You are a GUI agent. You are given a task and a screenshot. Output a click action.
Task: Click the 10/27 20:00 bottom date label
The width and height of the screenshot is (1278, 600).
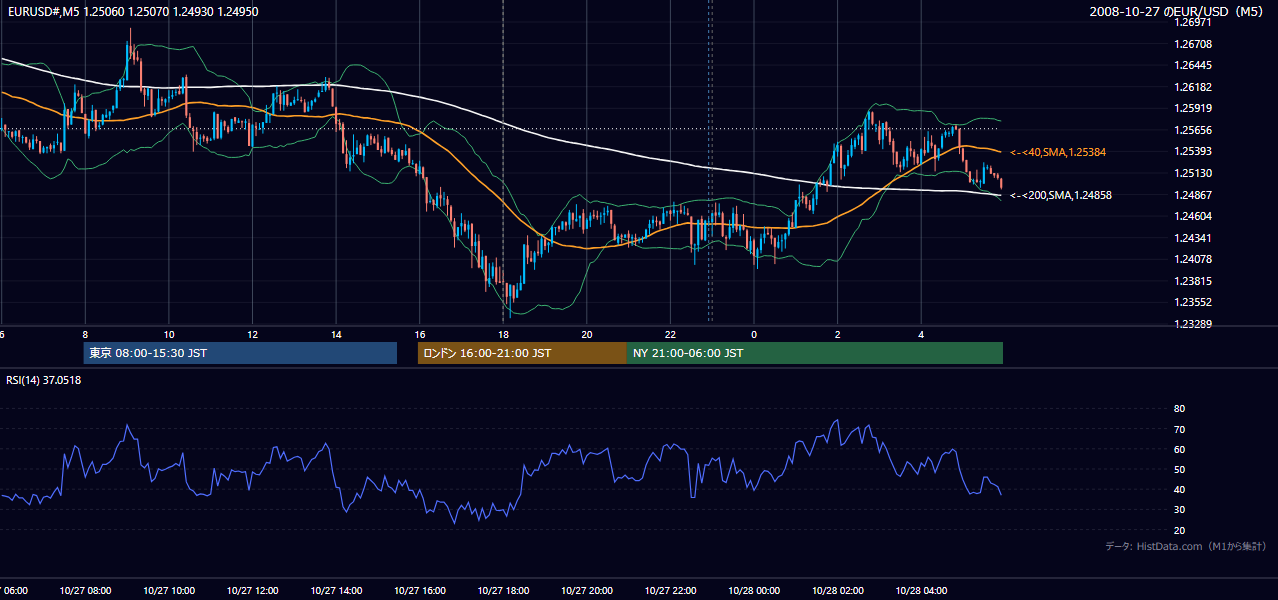[587, 591]
